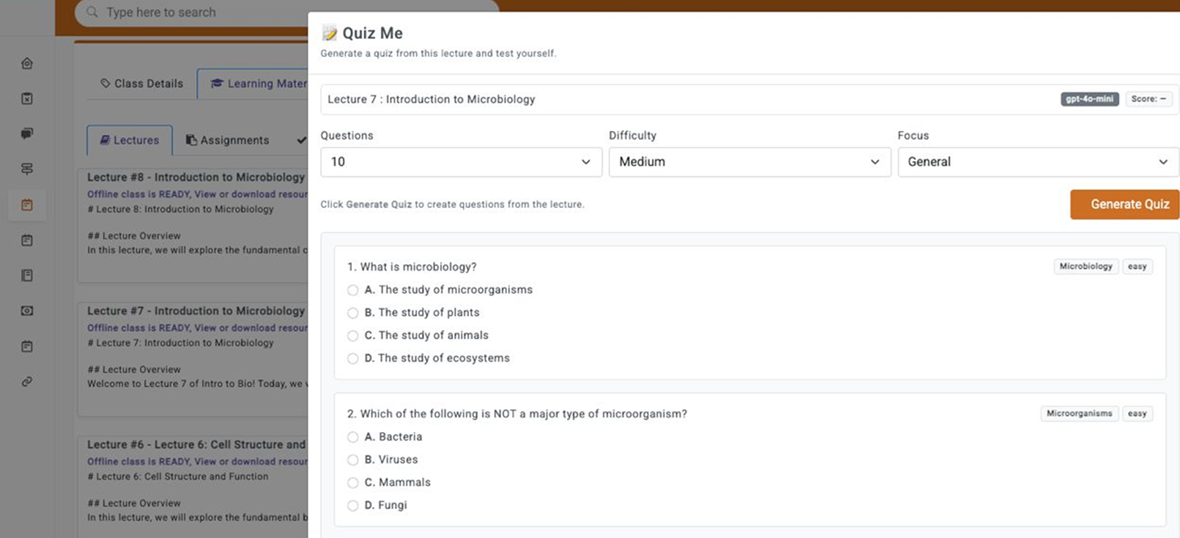Open Lecture #8 Introduction to Microbiology
Screen dimensions: 1180x538
point(196,177)
